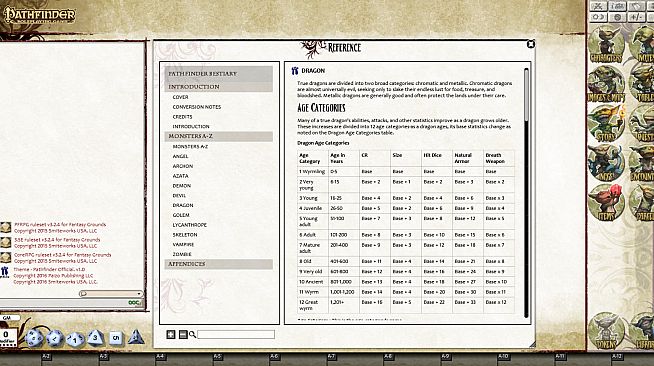Open the Parcels sidebar button
The image size is (654, 366).
642,203
